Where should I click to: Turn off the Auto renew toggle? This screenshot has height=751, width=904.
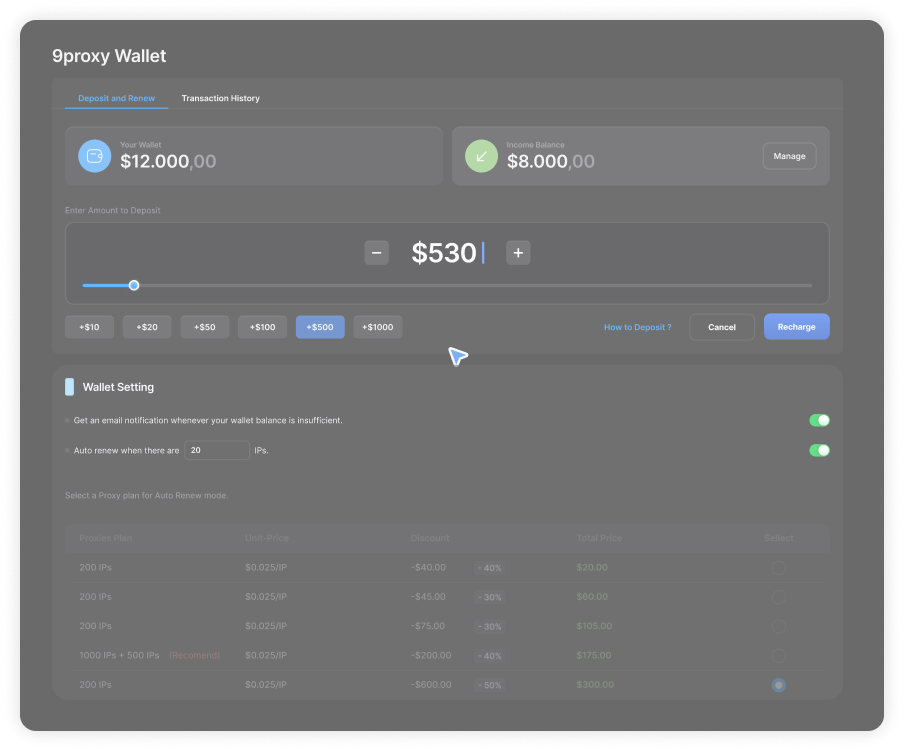click(x=819, y=451)
